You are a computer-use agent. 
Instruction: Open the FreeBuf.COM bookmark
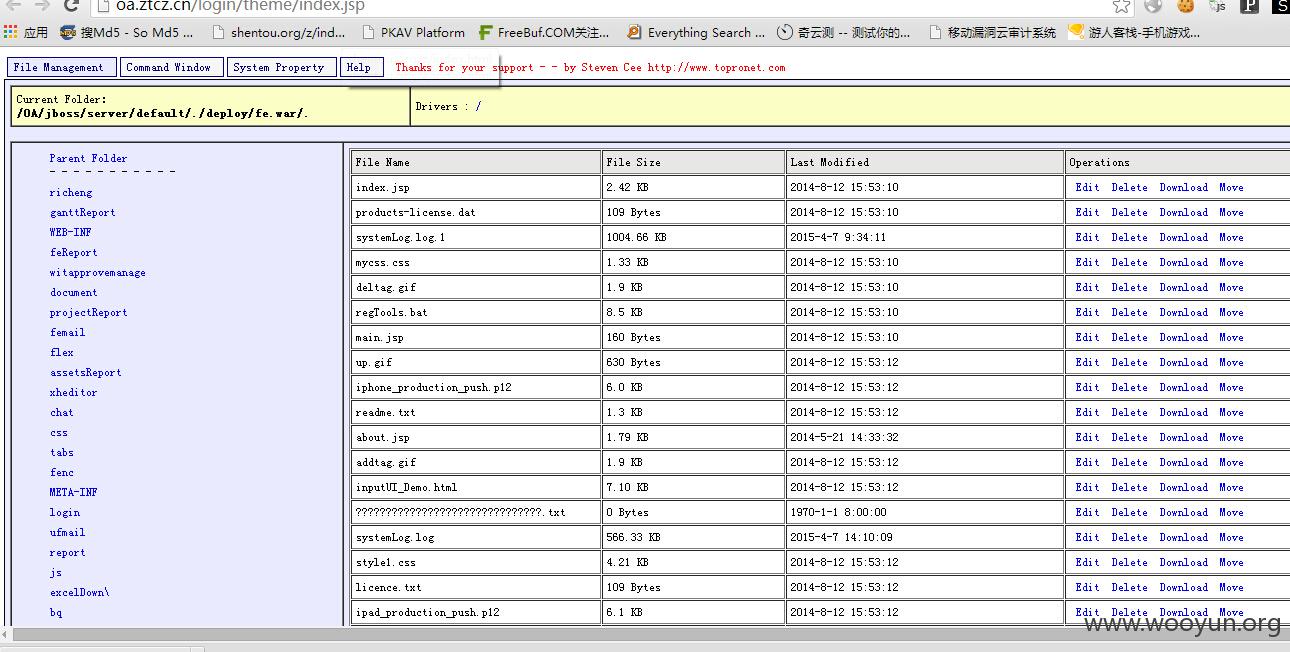tap(544, 32)
